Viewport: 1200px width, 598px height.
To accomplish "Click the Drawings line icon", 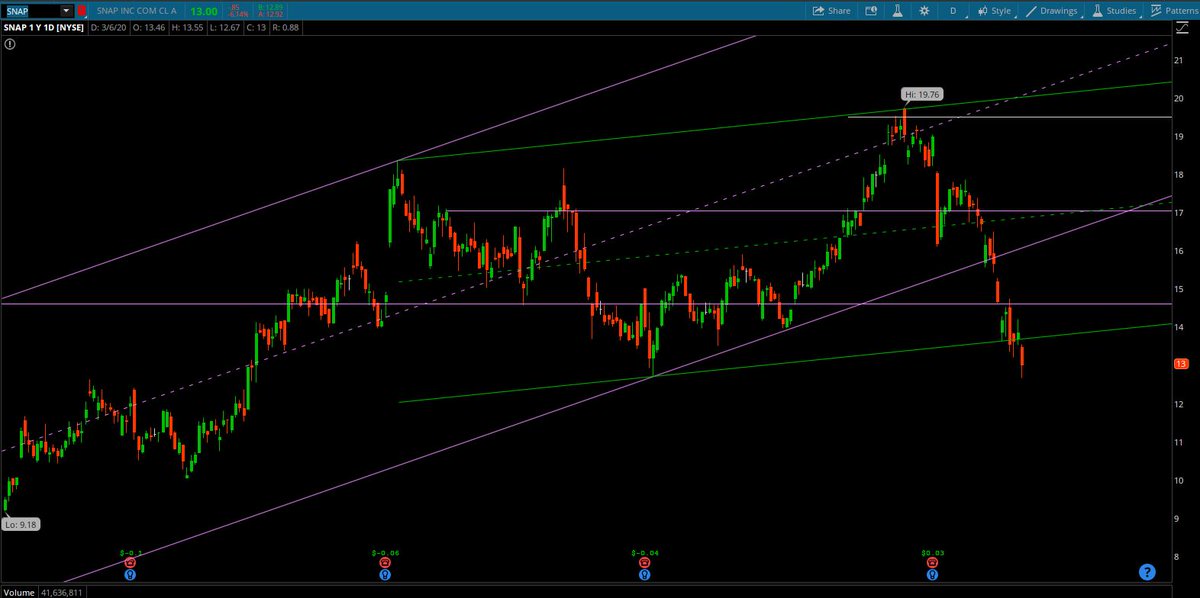I will coord(1032,10).
